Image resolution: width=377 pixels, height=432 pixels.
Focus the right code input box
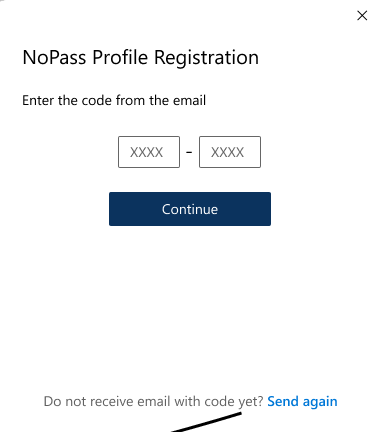pos(230,152)
